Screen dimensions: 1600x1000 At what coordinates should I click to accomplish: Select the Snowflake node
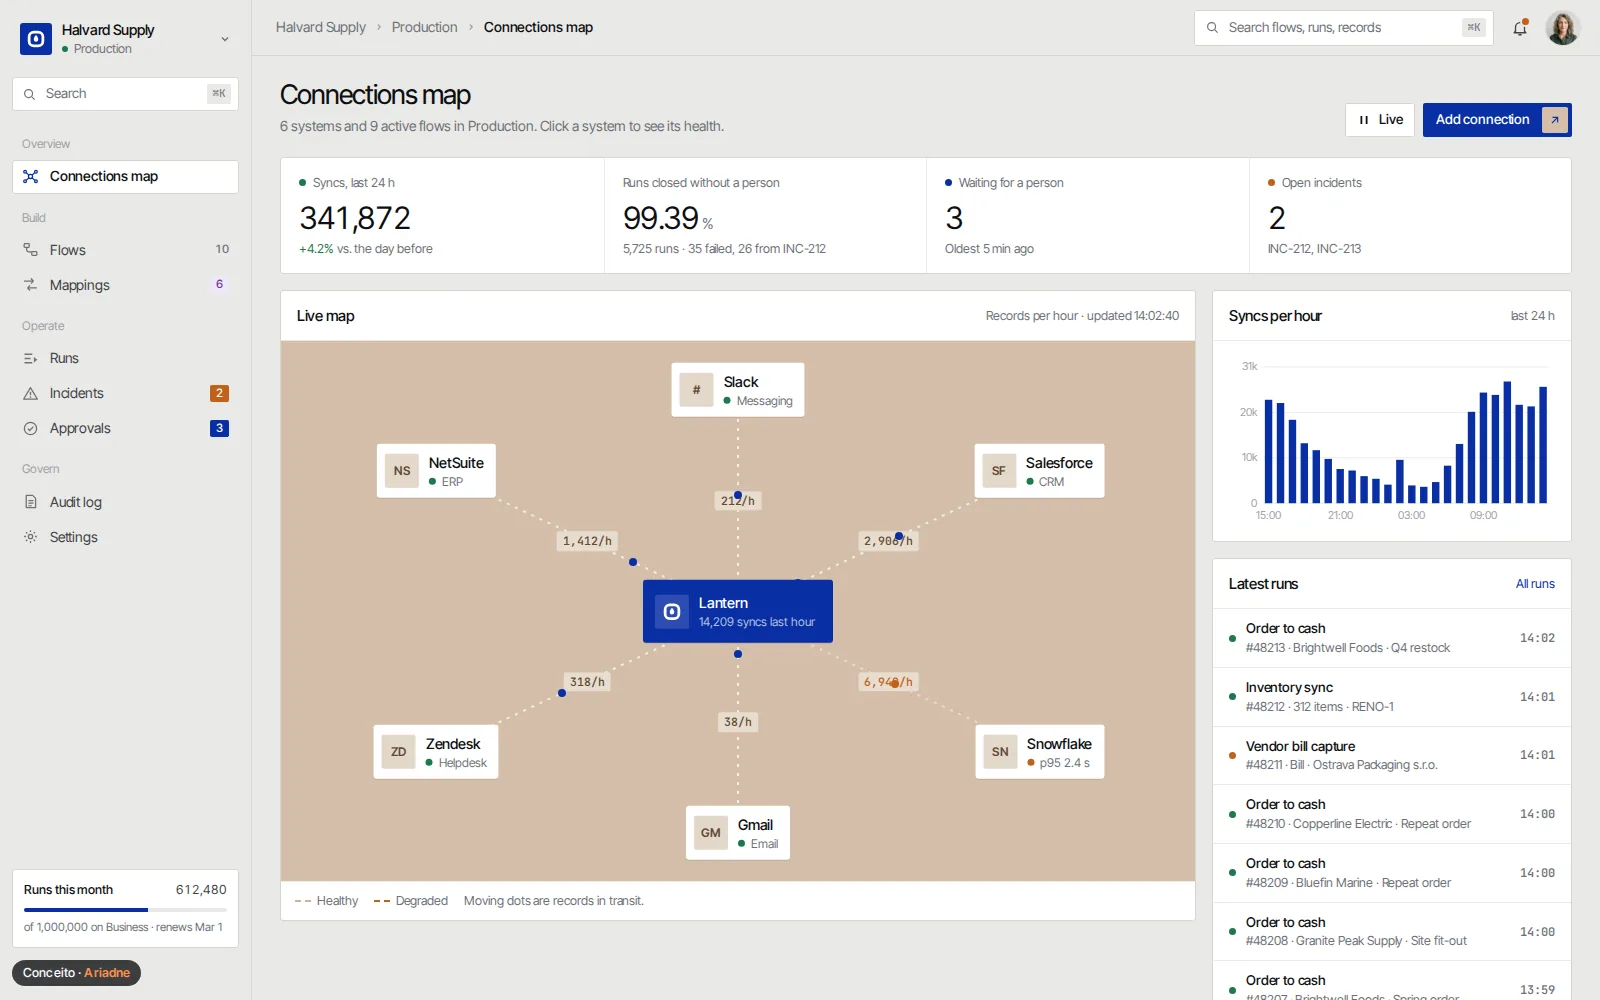pyautogui.click(x=1040, y=752)
